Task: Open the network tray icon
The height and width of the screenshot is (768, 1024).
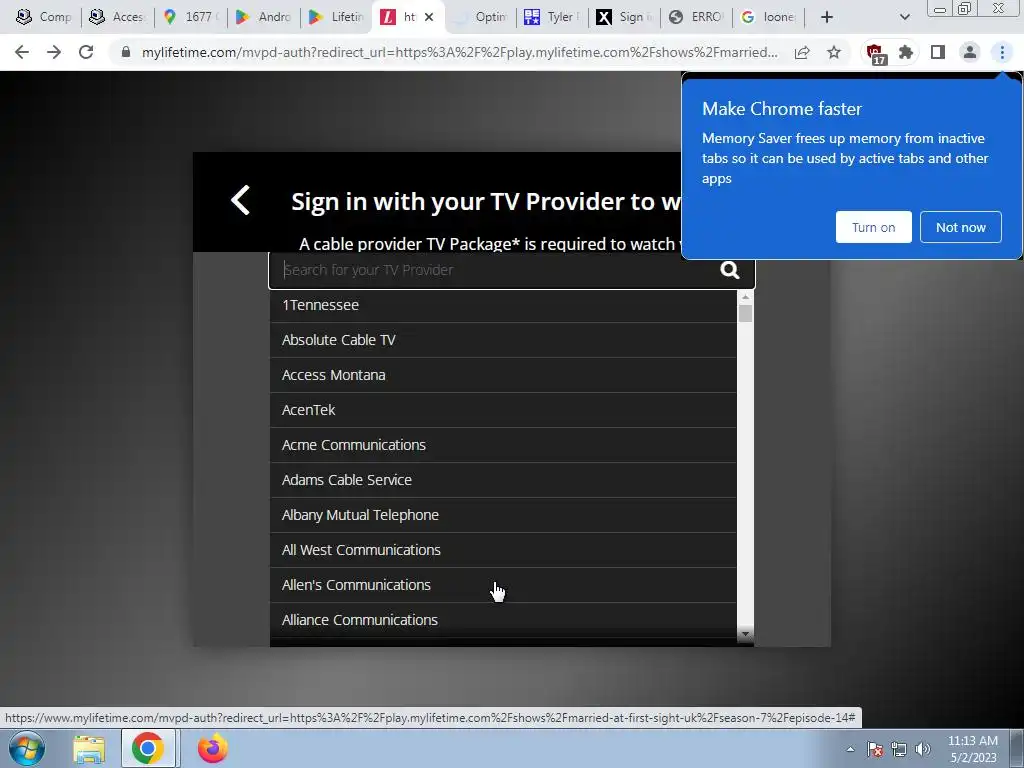Action: click(x=899, y=749)
